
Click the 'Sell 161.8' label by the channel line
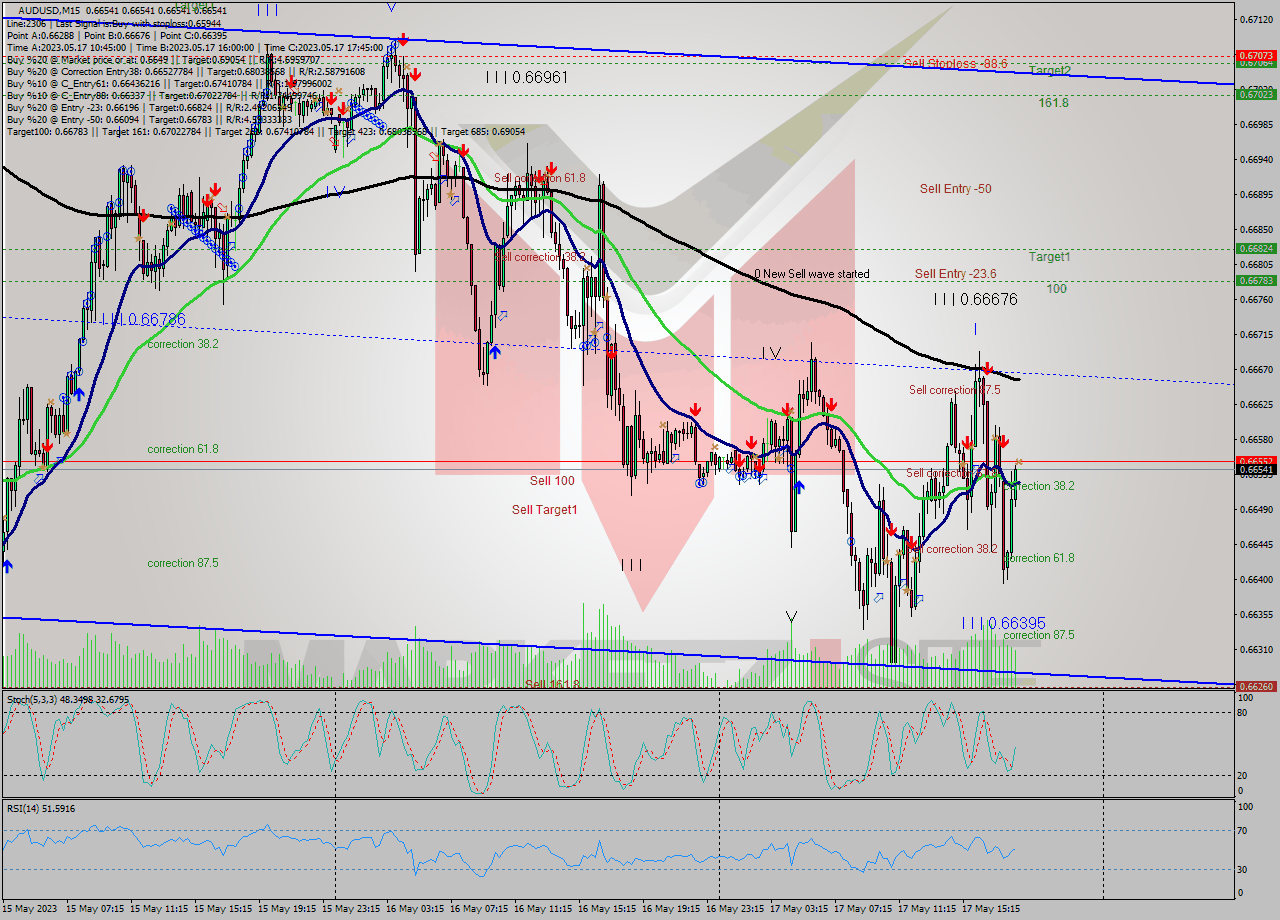point(552,684)
